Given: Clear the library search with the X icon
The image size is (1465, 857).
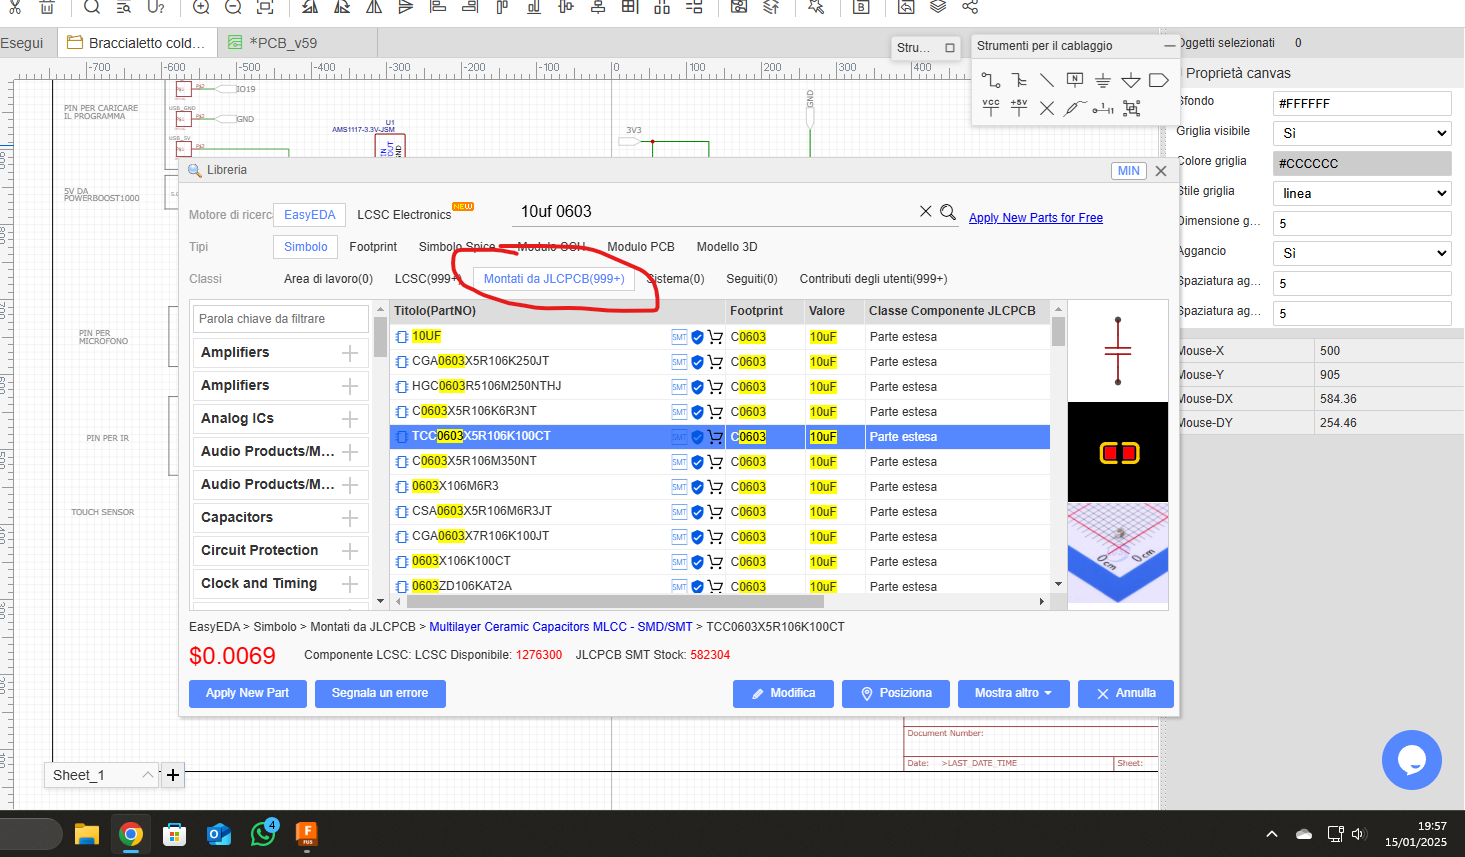Looking at the screenshot, I should (x=925, y=211).
